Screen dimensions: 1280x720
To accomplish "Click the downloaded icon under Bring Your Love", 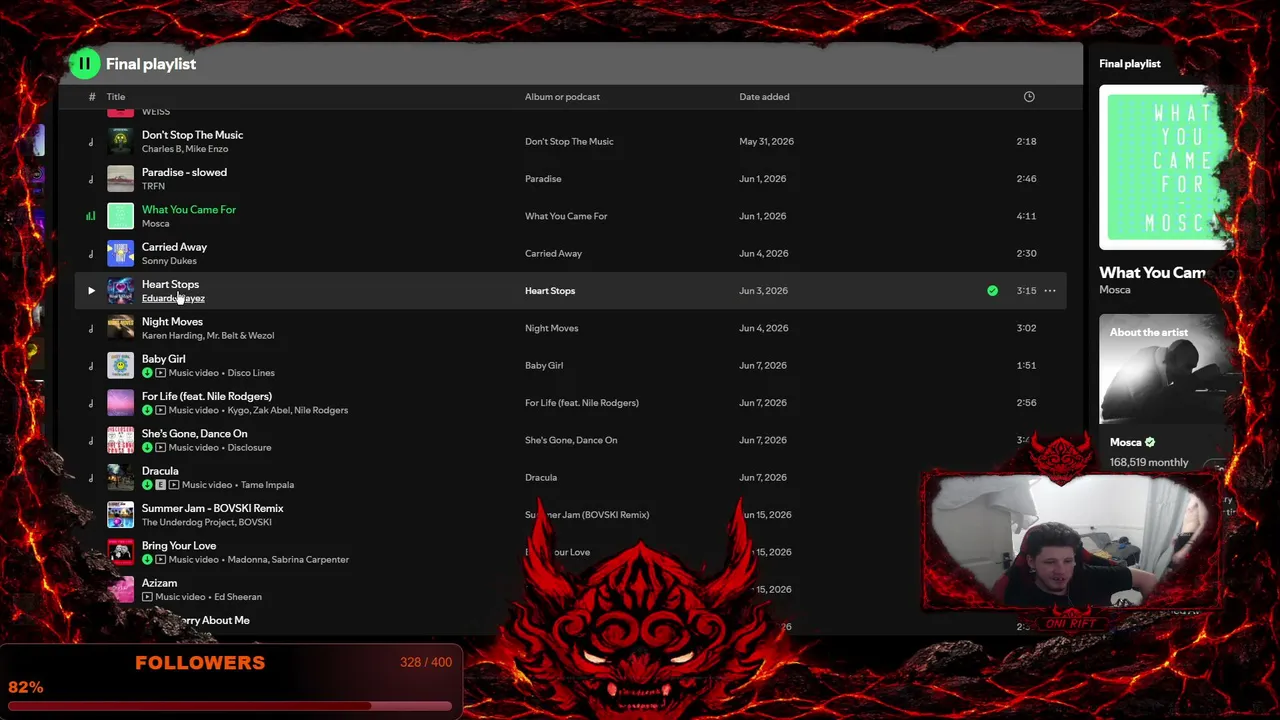I will point(147,559).
